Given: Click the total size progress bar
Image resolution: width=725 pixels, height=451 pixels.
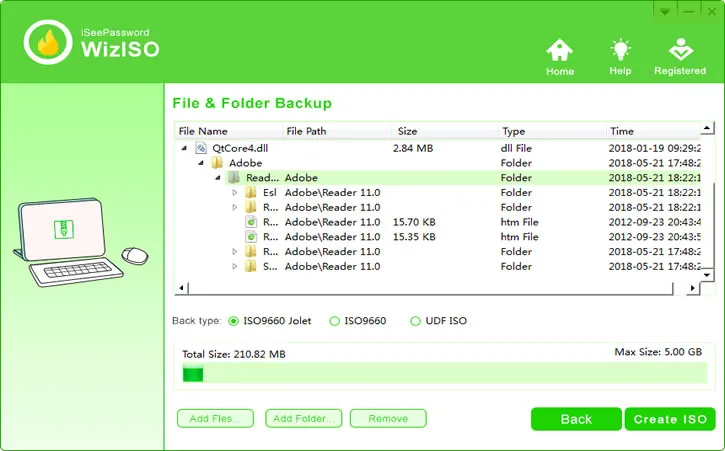Looking at the screenshot, I should pyautogui.click(x=443, y=374).
